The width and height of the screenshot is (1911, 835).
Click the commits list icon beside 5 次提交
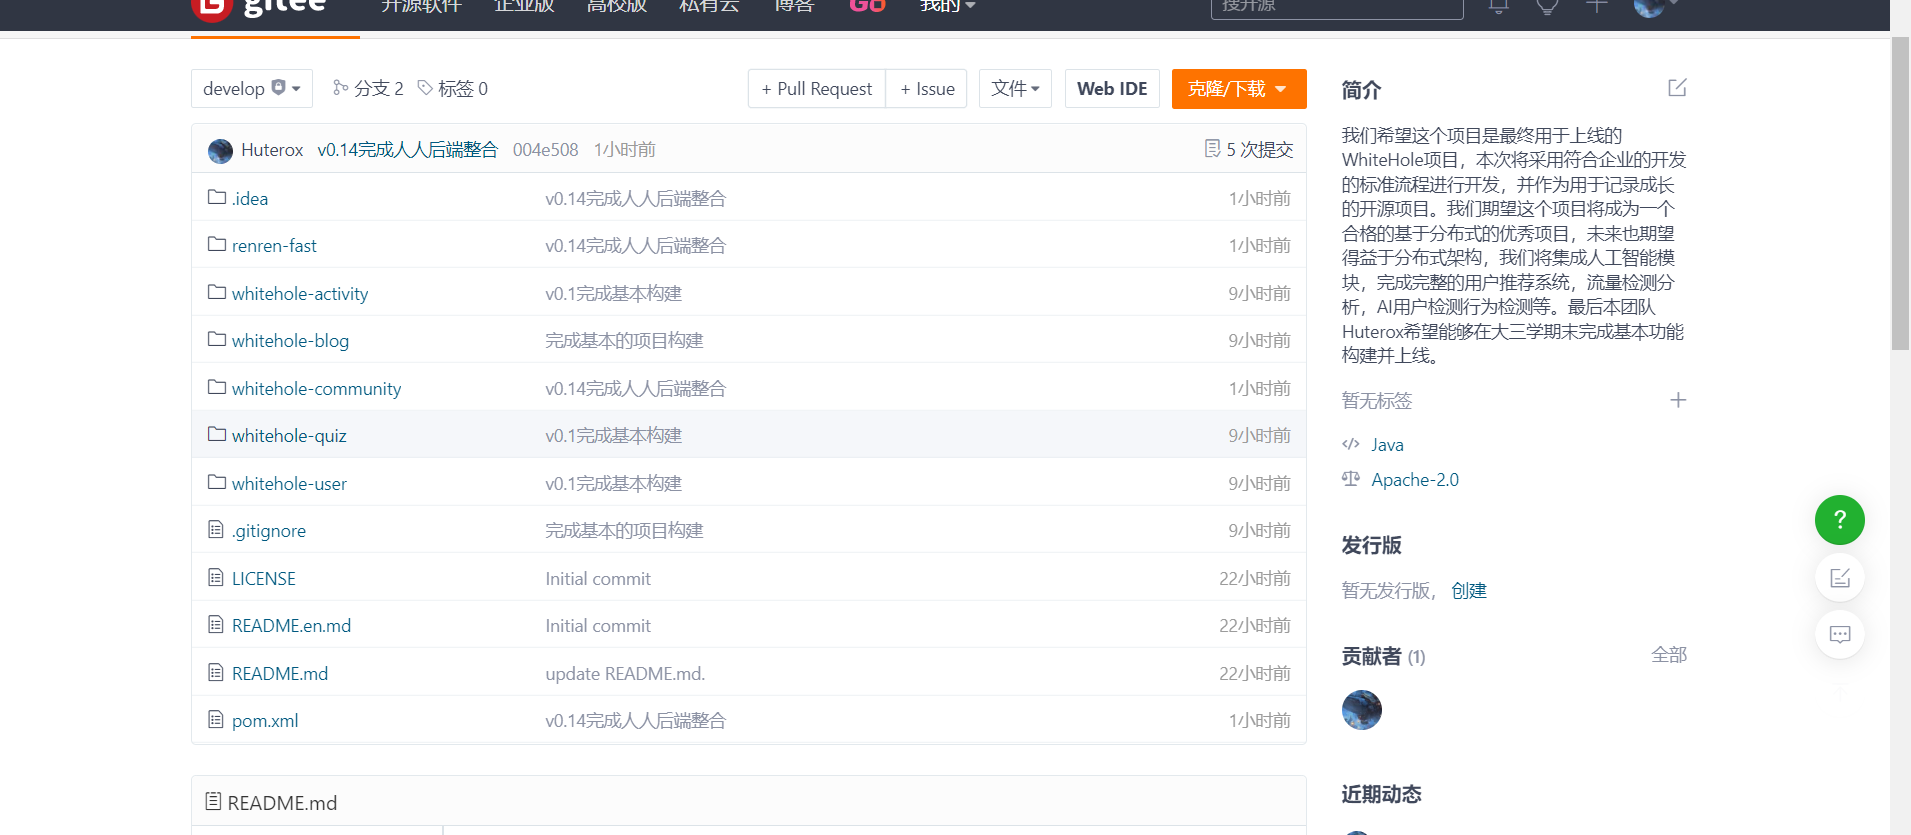click(1213, 148)
